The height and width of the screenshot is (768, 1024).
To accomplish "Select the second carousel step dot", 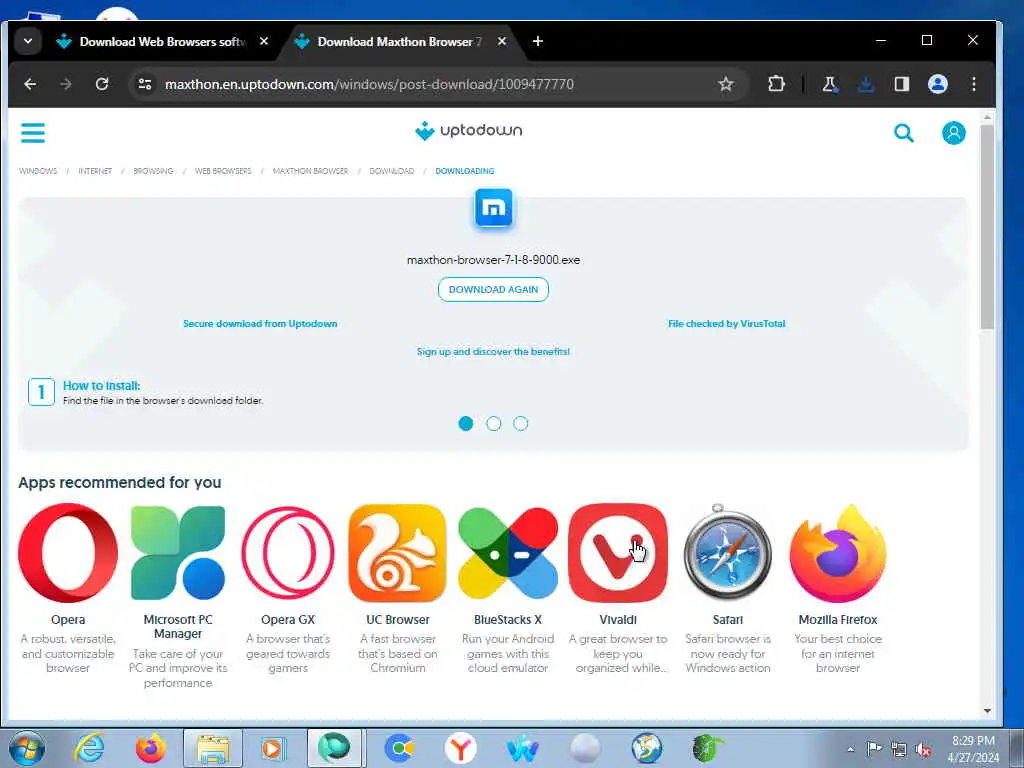I will [x=494, y=424].
